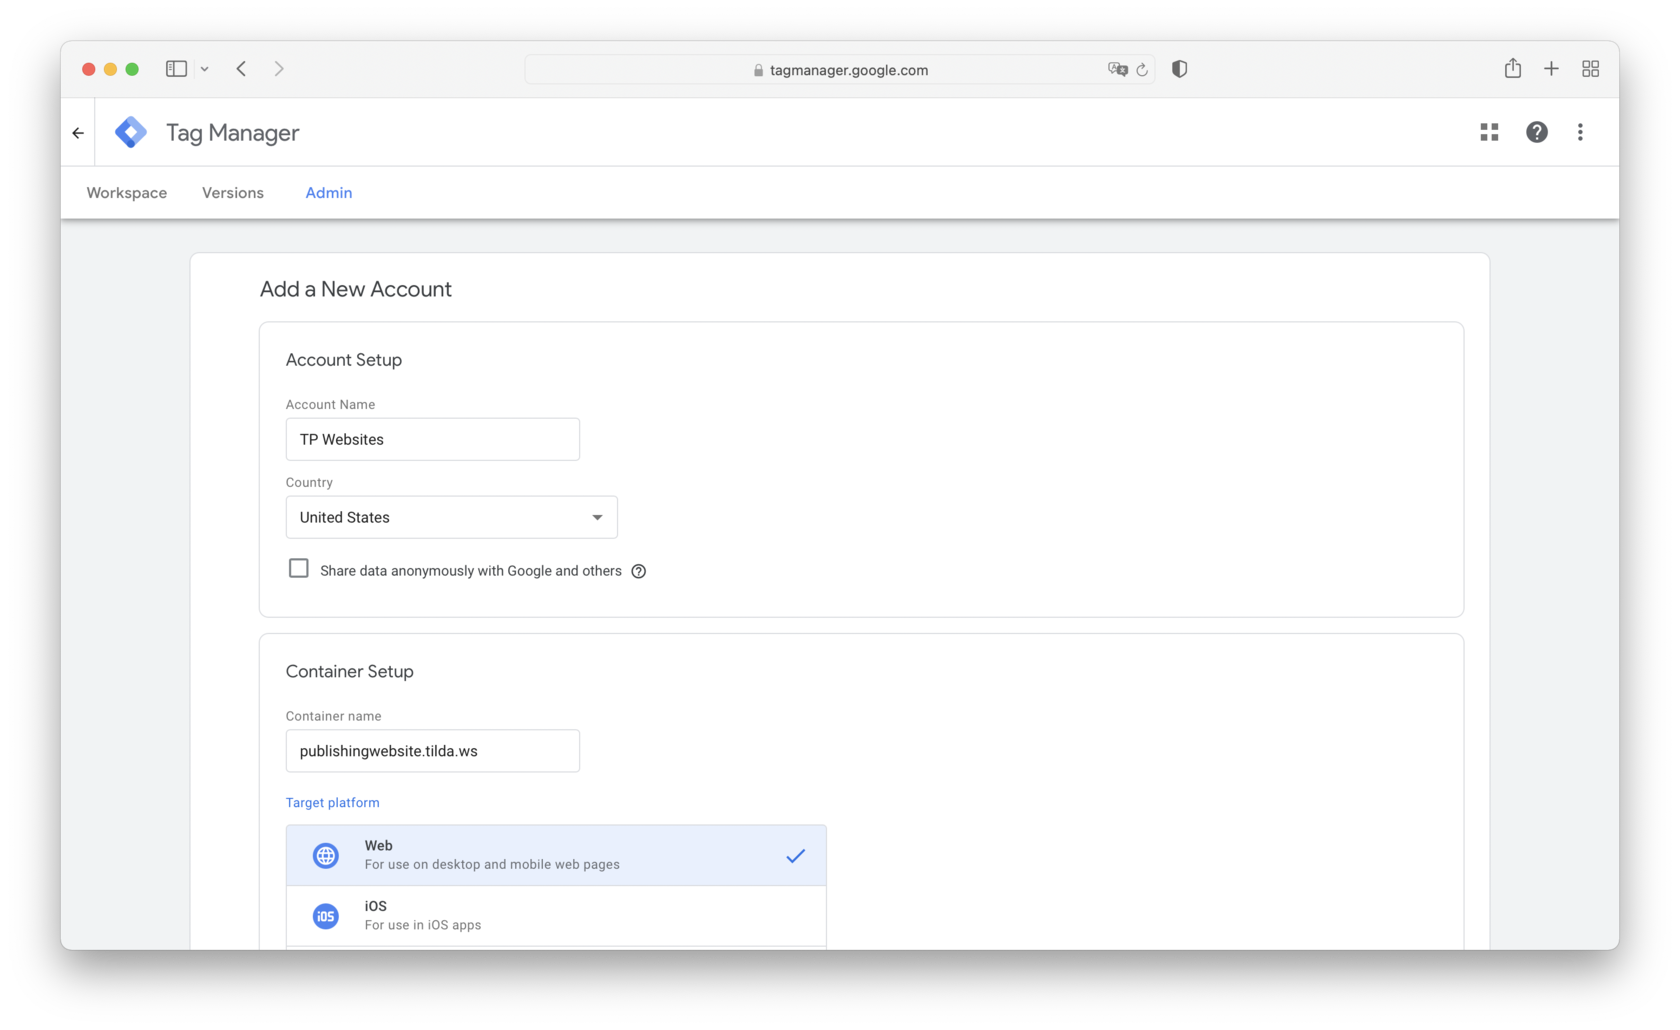The width and height of the screenshot is (1680, 1030).
Task: Switch to the Versions tab
Action: (x=232, y=192)
